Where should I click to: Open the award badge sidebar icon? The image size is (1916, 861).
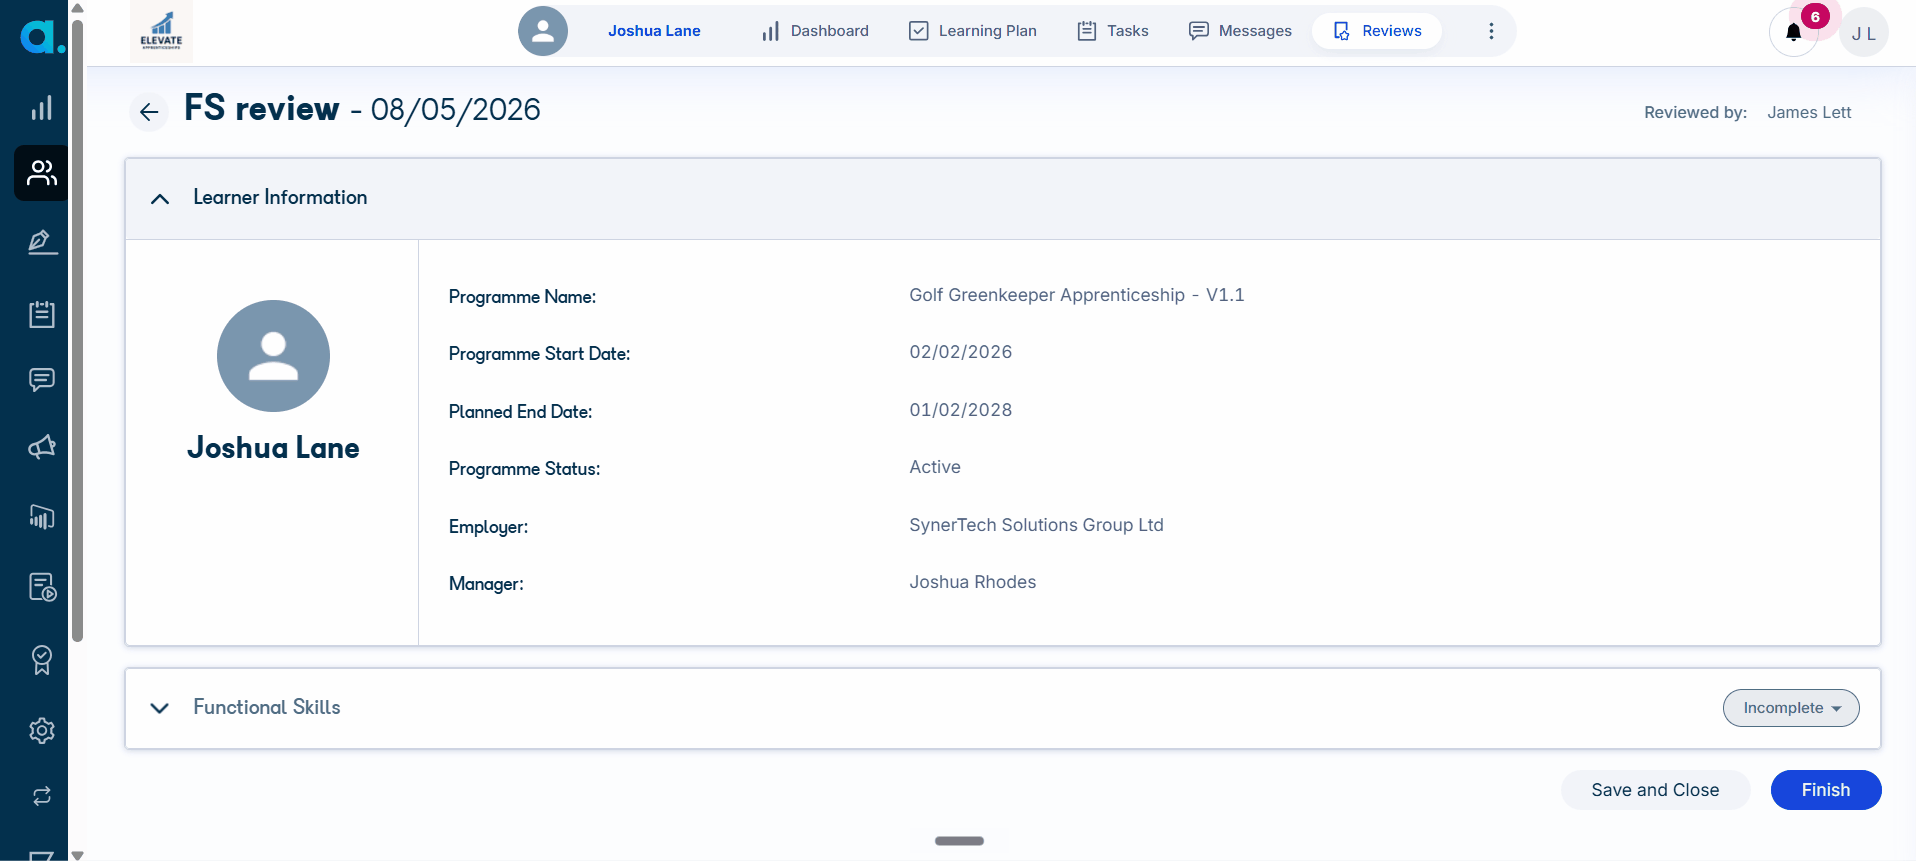[x=41, y=660]
